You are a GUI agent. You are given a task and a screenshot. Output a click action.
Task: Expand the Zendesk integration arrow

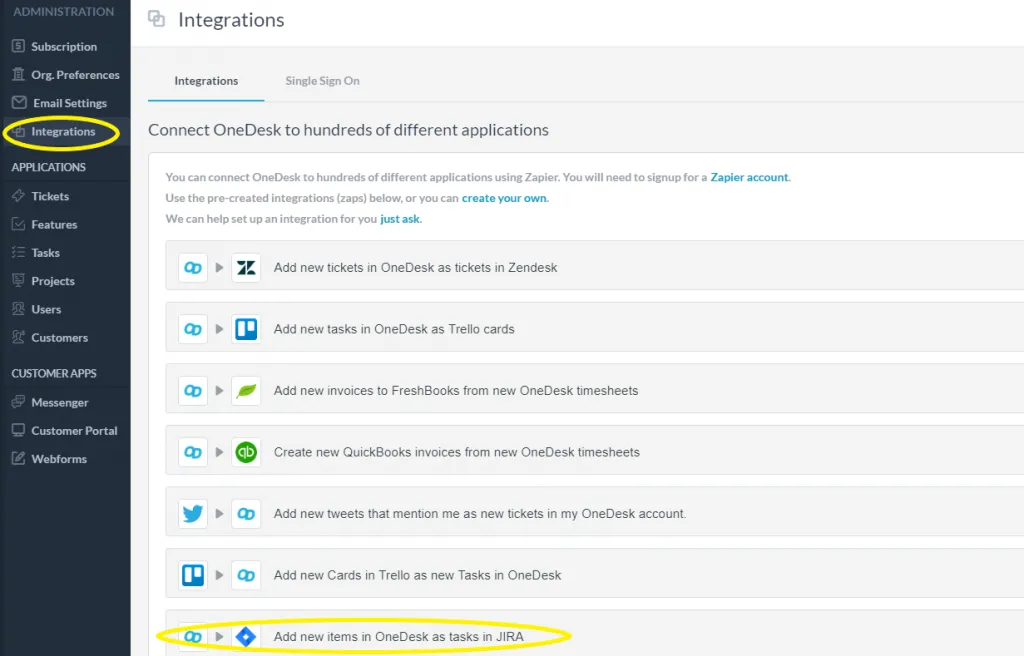(219, 267)
